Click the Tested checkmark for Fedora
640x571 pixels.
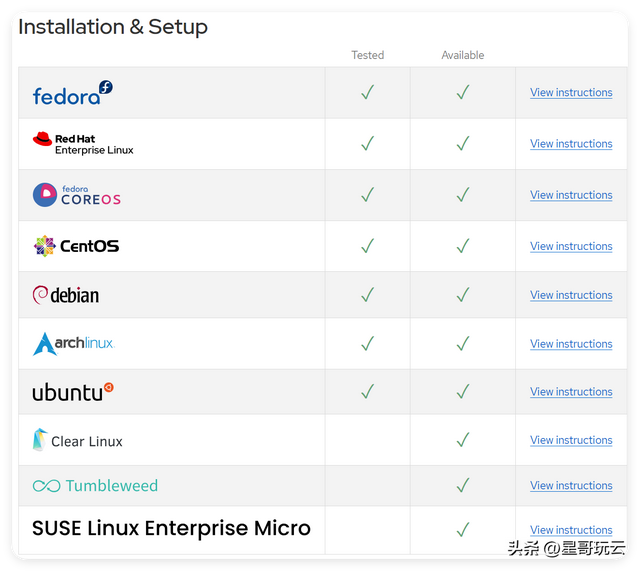[368, 92]
